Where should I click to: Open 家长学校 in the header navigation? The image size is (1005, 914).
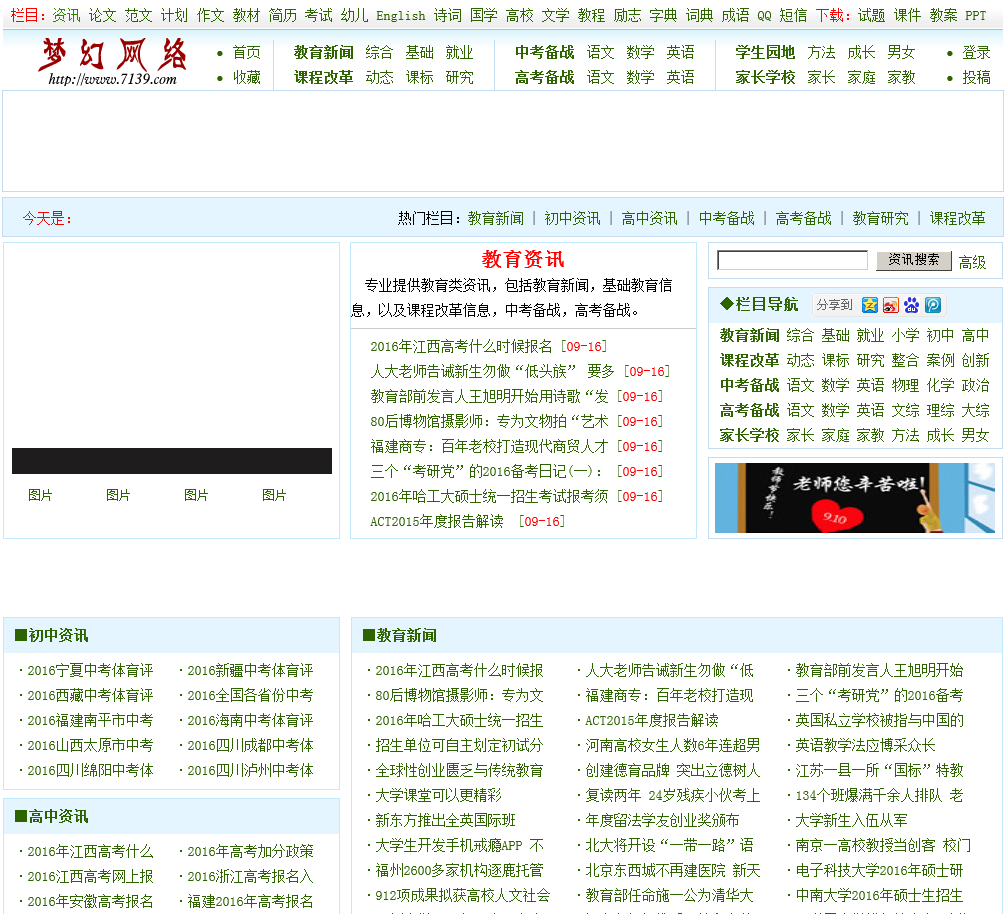pos(765,78)
